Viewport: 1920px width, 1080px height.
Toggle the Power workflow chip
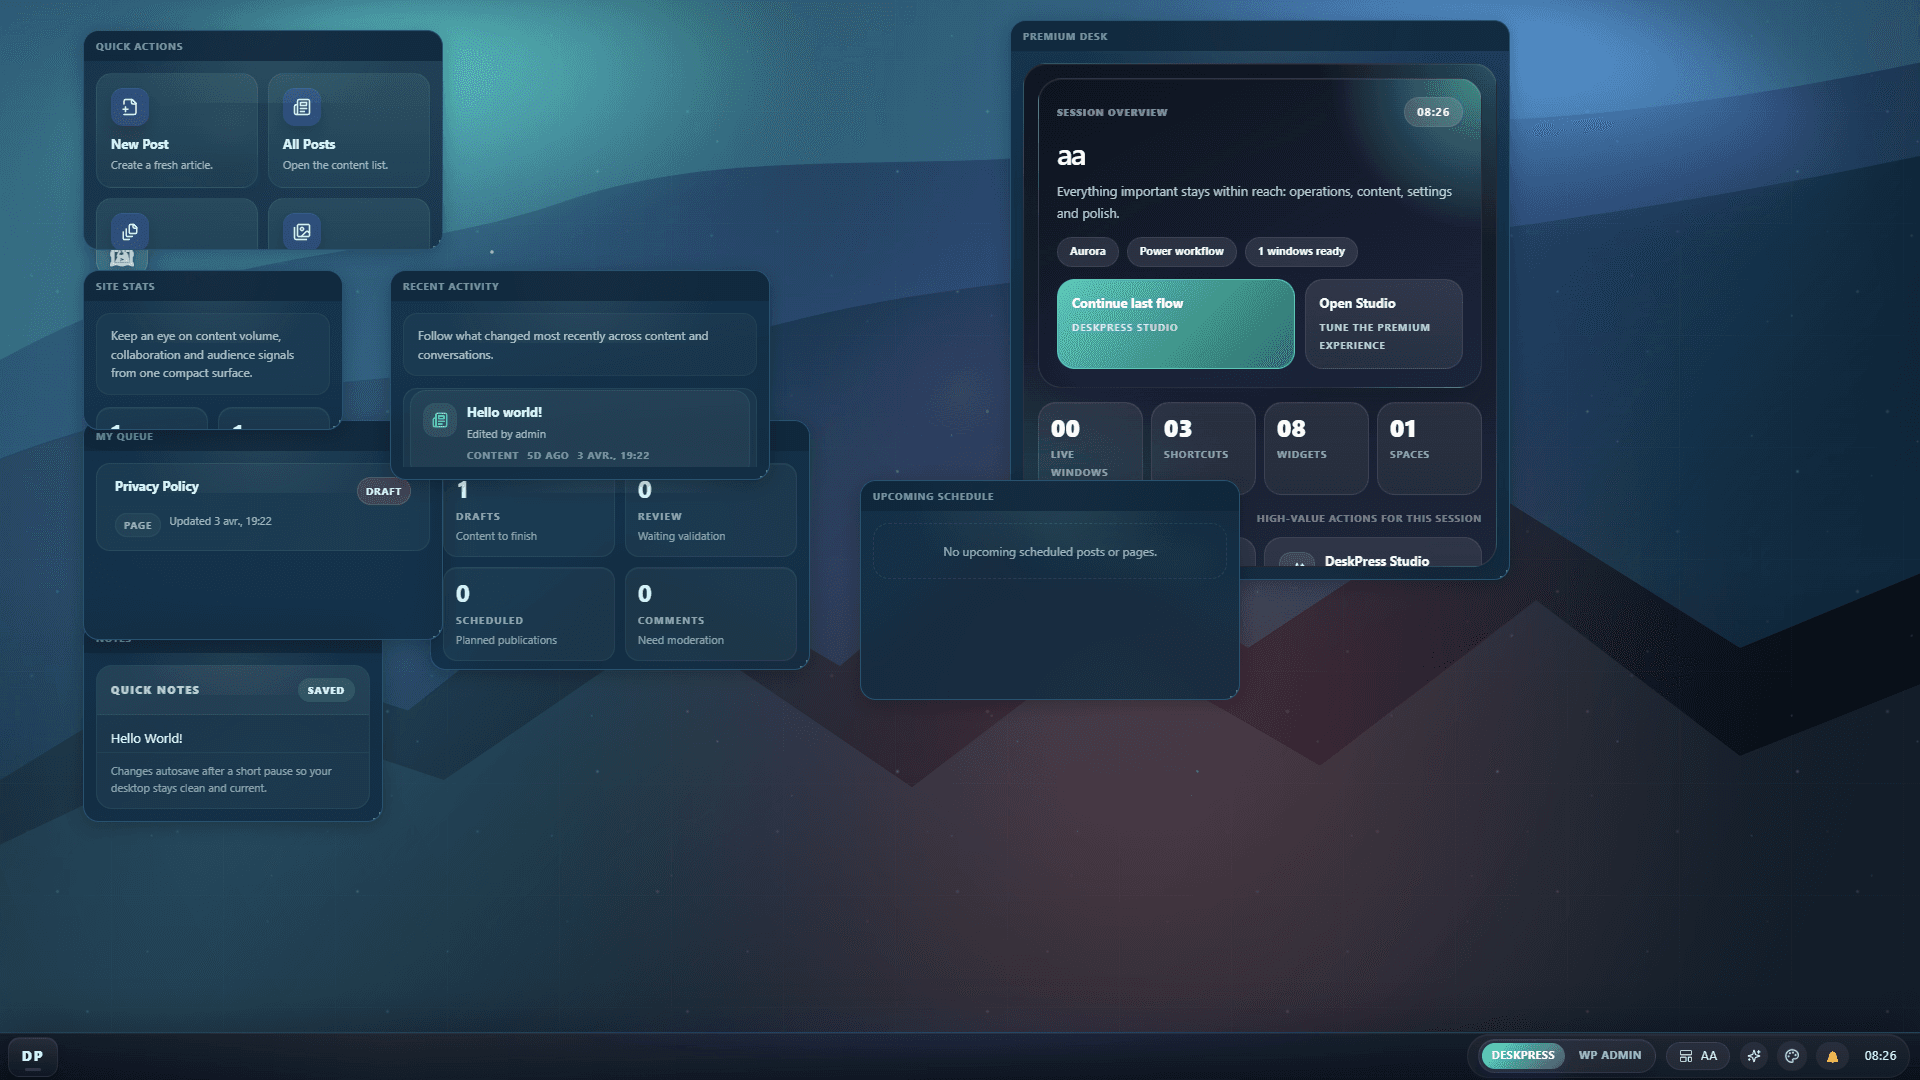1181,252
